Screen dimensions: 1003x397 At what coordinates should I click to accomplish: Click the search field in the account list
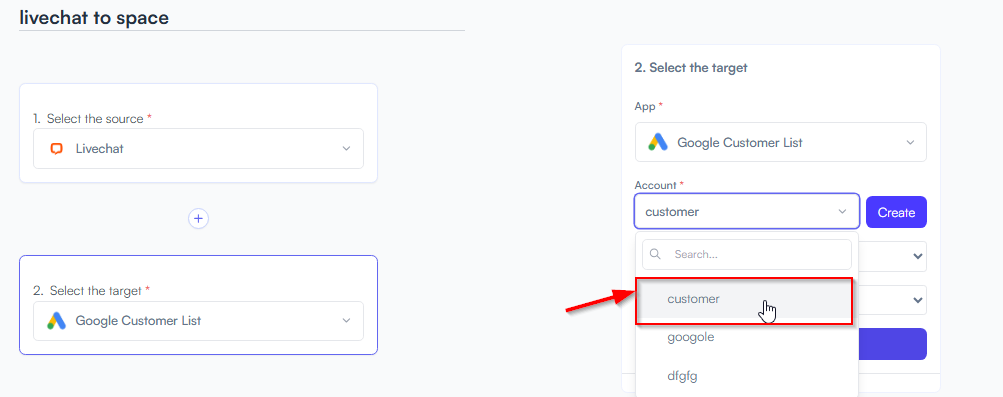coord(746,254)
